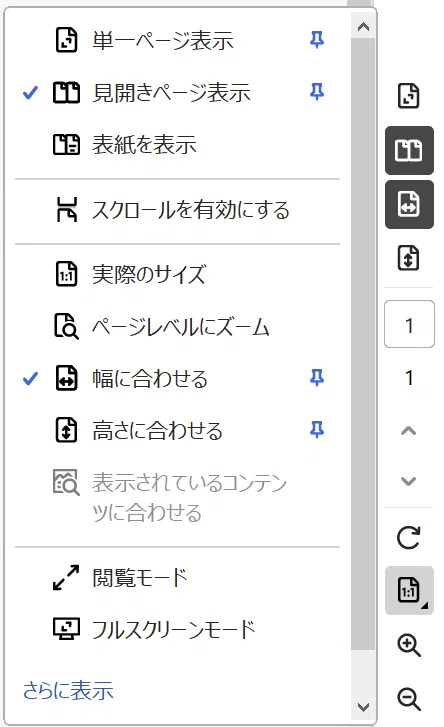Unpin 単一ページ表示 from the toolbar
The image size is (444, 727).
pyautogui.click(x=317, y=41)
